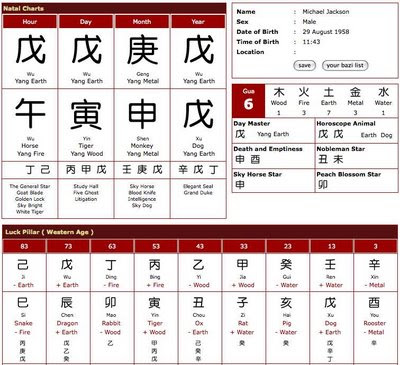400x365 pixels.
Task: Click the Year stem Wu character
Action: [x=199, y=50]
